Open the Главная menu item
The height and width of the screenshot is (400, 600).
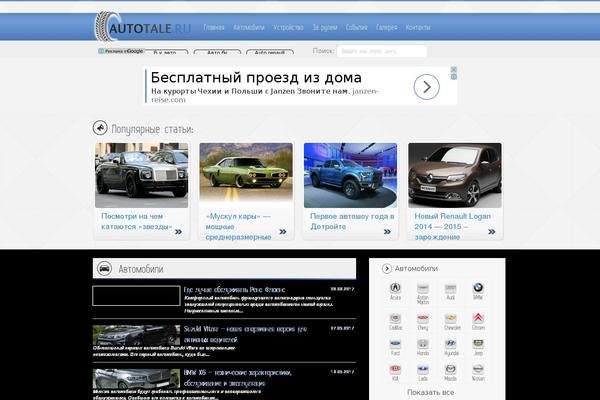coord(213,28)
